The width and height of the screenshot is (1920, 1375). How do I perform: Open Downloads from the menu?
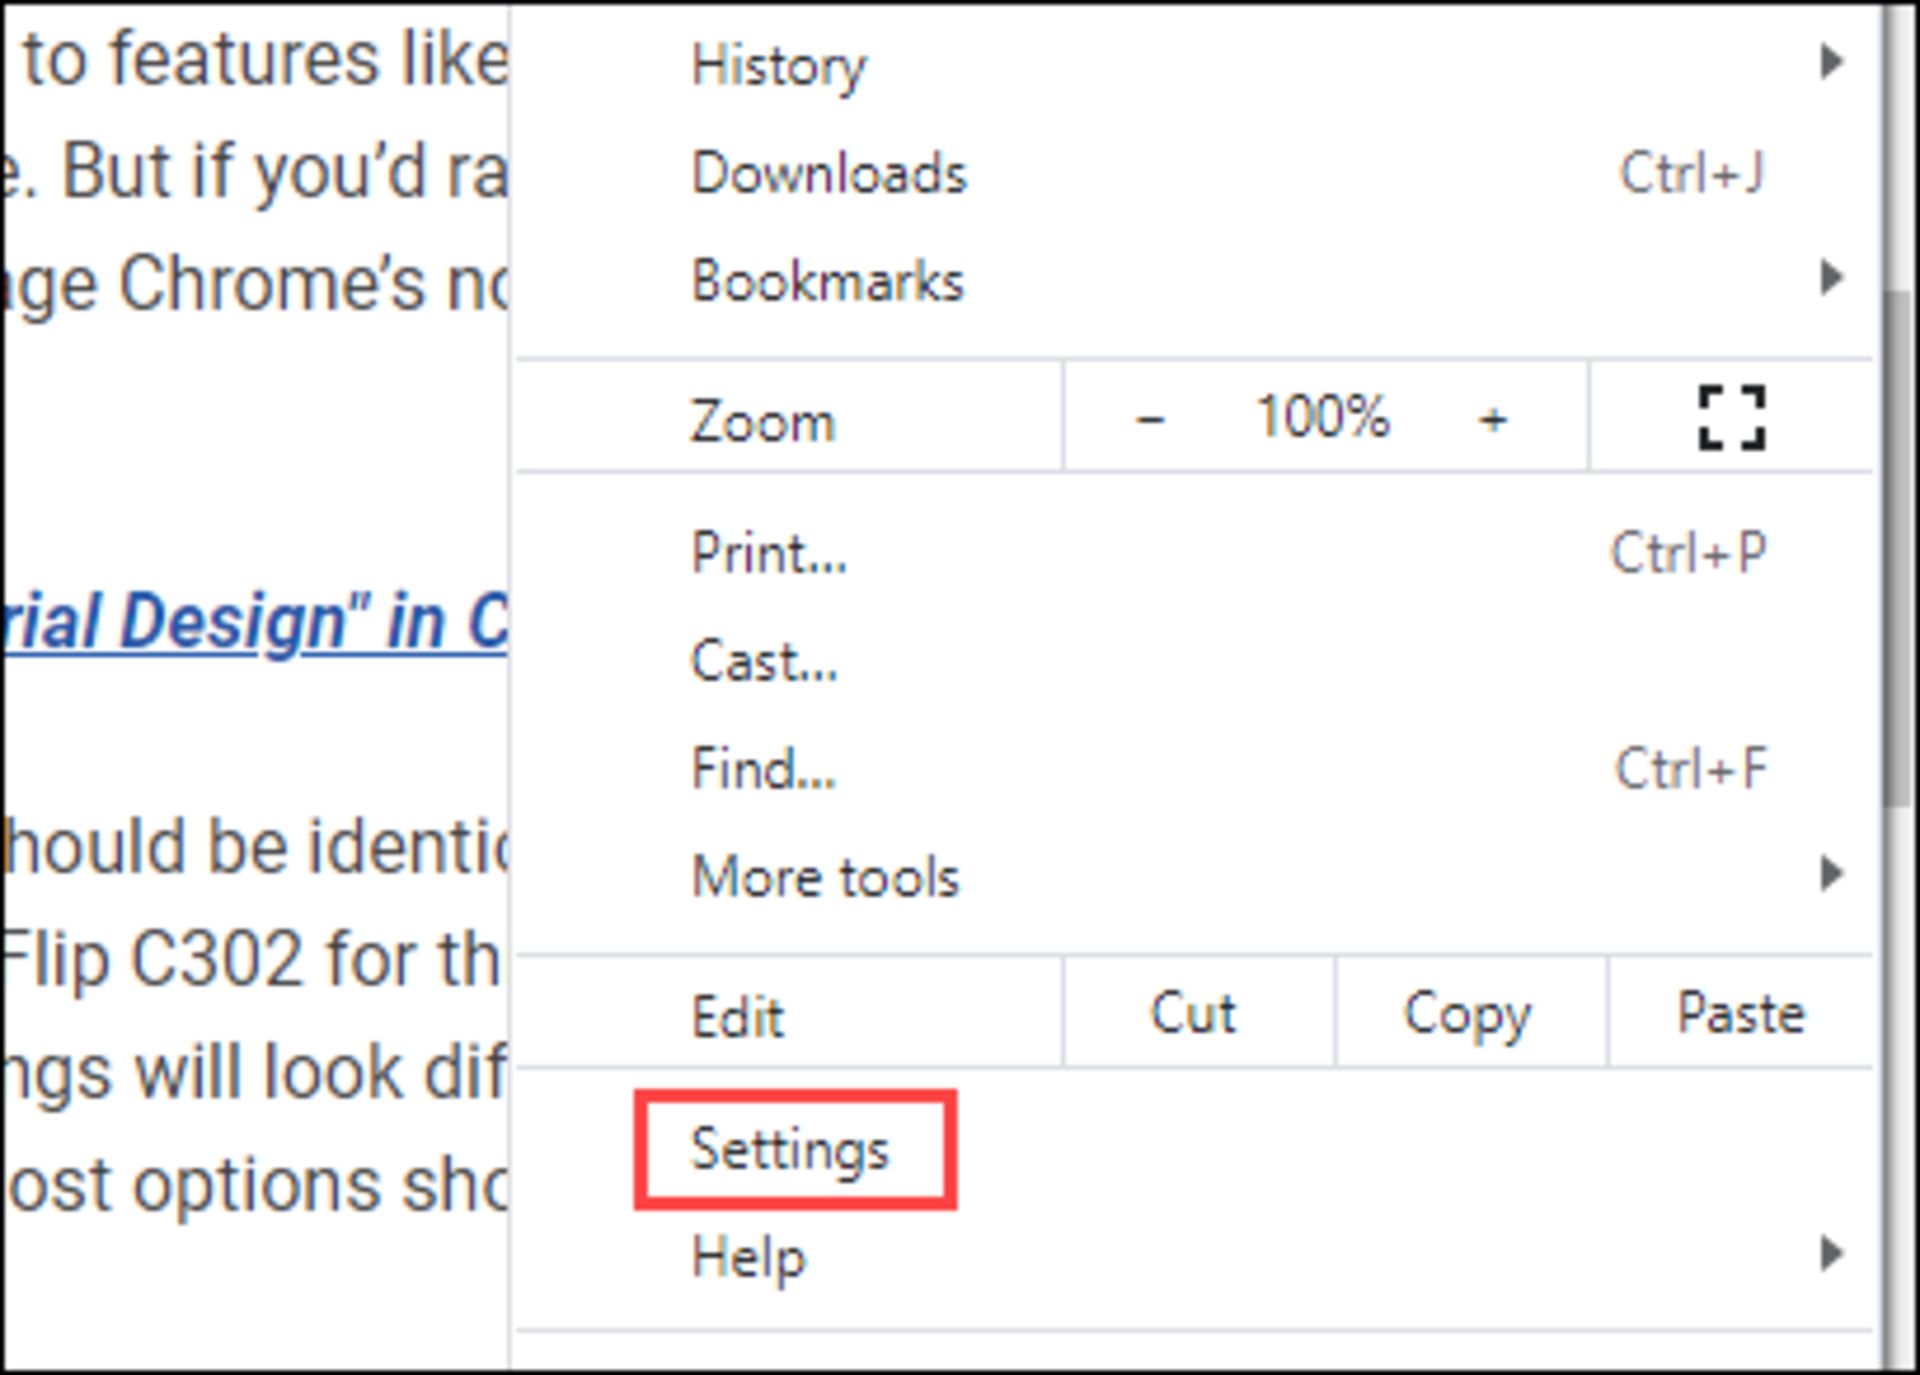coord(829,173)
